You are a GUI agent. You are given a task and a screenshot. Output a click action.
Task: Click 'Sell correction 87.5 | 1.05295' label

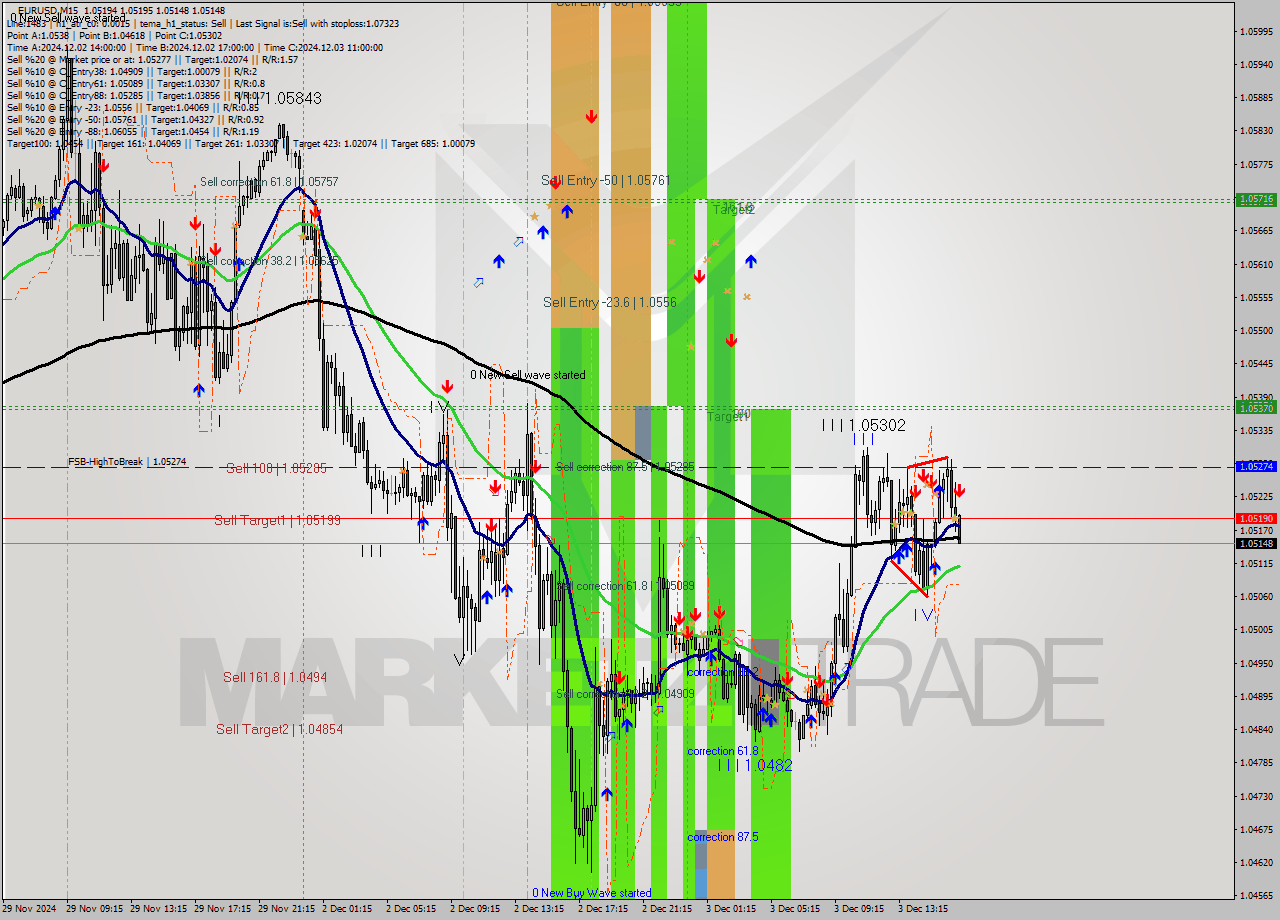625,467
